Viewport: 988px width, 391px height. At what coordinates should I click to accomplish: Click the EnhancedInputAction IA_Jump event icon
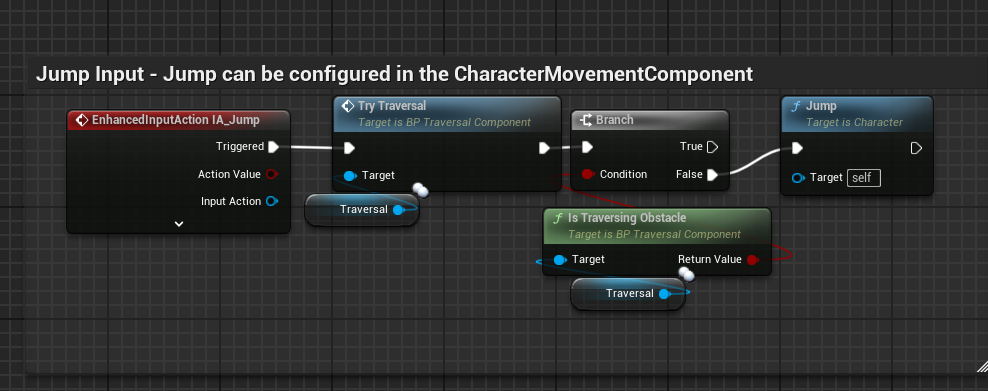[x=81, y=120]
